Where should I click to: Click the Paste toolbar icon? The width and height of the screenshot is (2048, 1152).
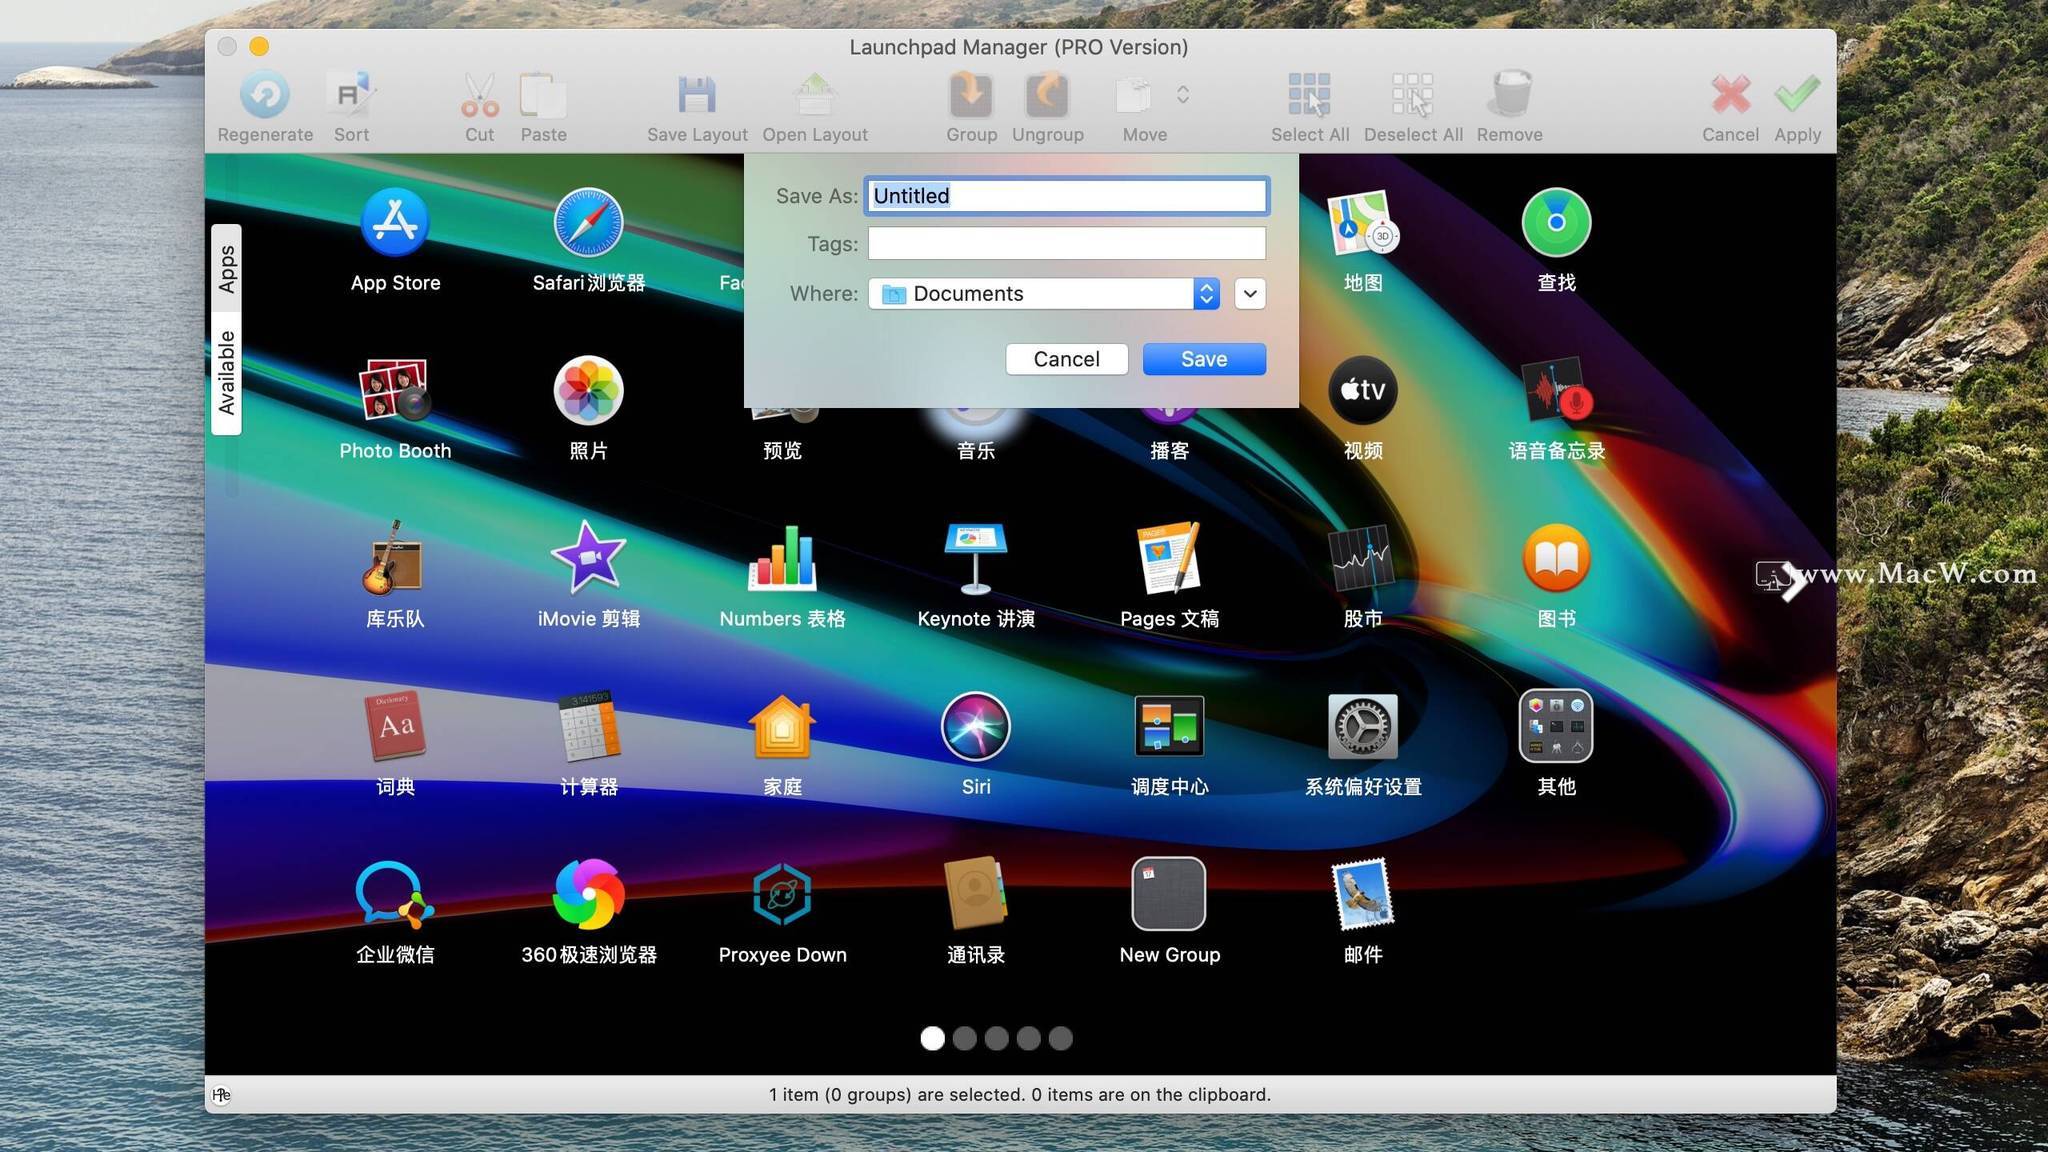point(543,96)
